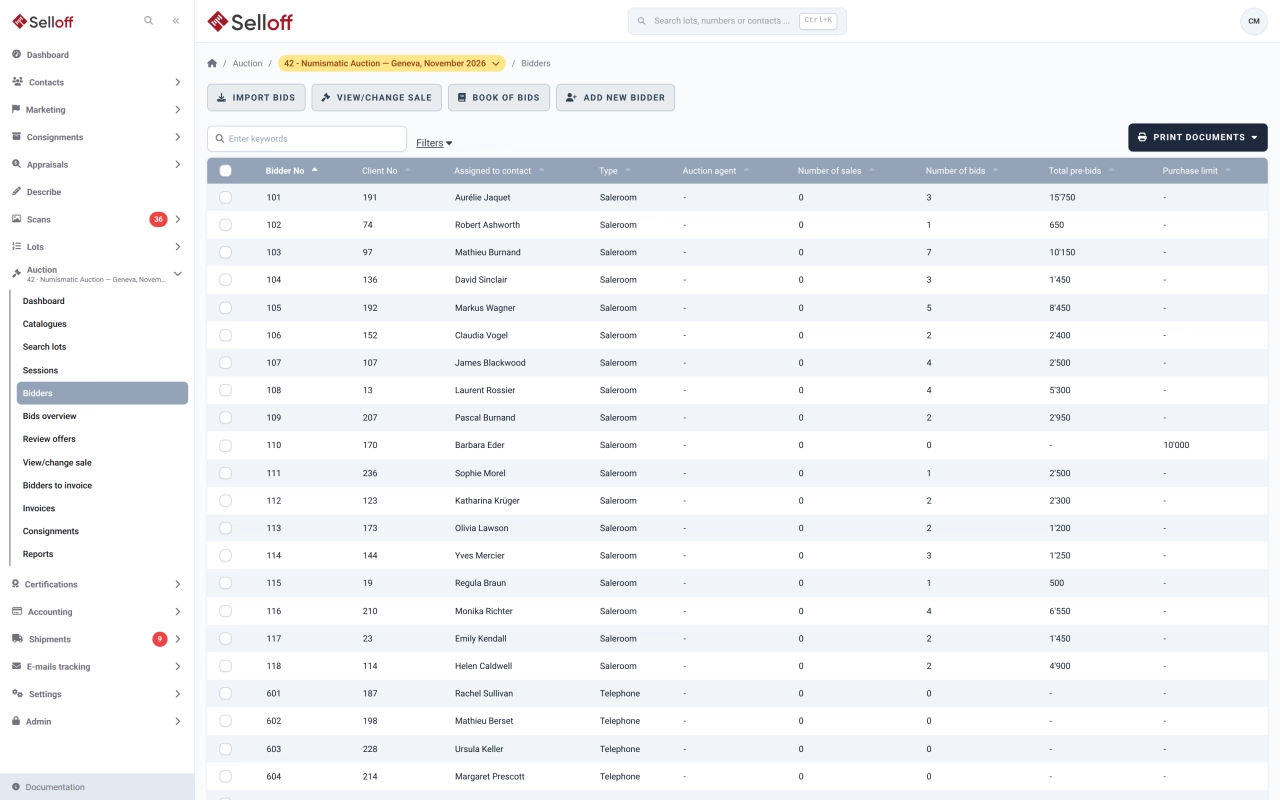Click the Certifications ribbon icon

[x=16, y=584]
